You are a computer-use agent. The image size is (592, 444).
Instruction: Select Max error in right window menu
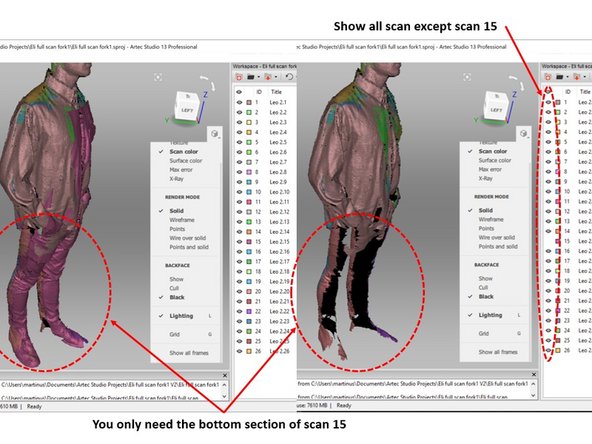point(490,170)
